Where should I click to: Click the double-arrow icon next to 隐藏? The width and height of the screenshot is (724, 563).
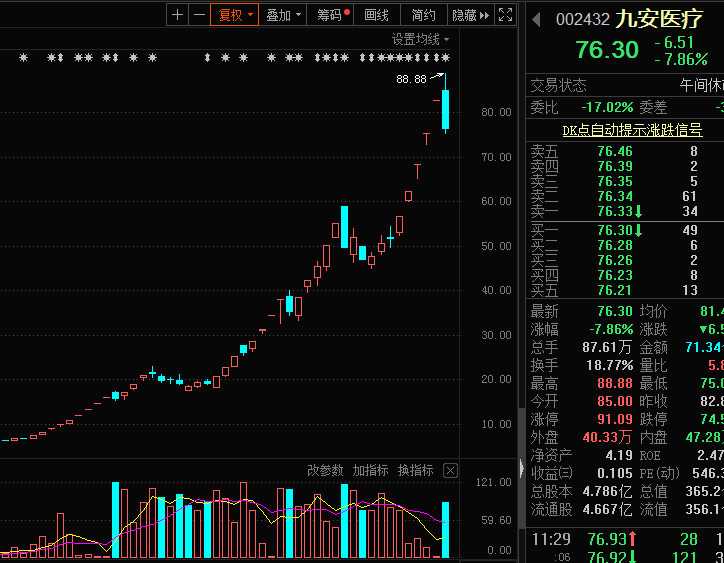coord(485,15)
